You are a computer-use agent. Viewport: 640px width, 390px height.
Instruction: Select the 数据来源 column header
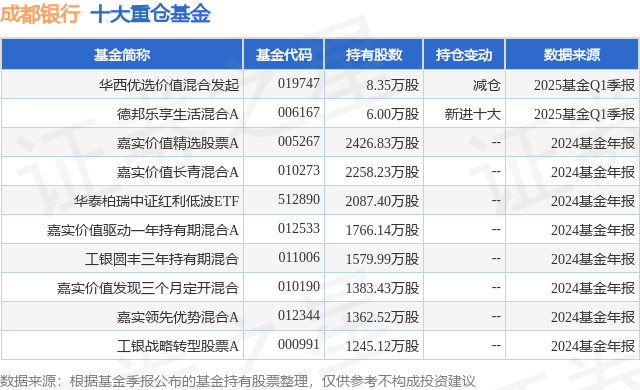[x=572, y=55]
